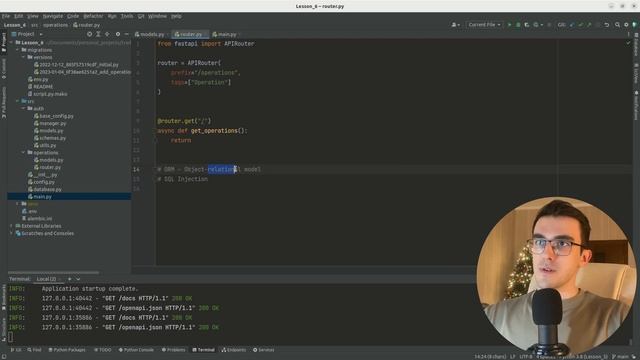Open the Window menu
Viewport: 640px width, 360px height.
point(157,16)
